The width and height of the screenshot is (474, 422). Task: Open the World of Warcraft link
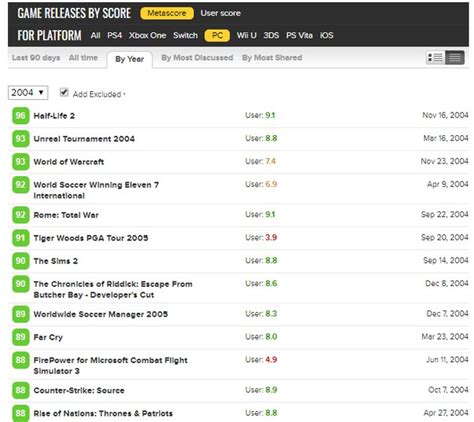tap(69, 162)
